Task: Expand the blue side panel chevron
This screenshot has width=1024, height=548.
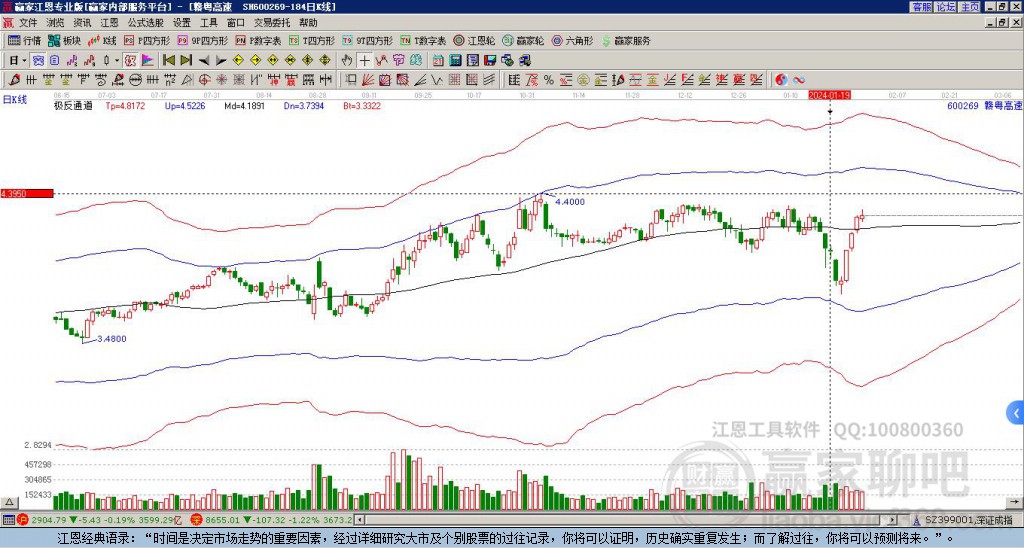Action: pyautogui.click(x=1015, y=413)
